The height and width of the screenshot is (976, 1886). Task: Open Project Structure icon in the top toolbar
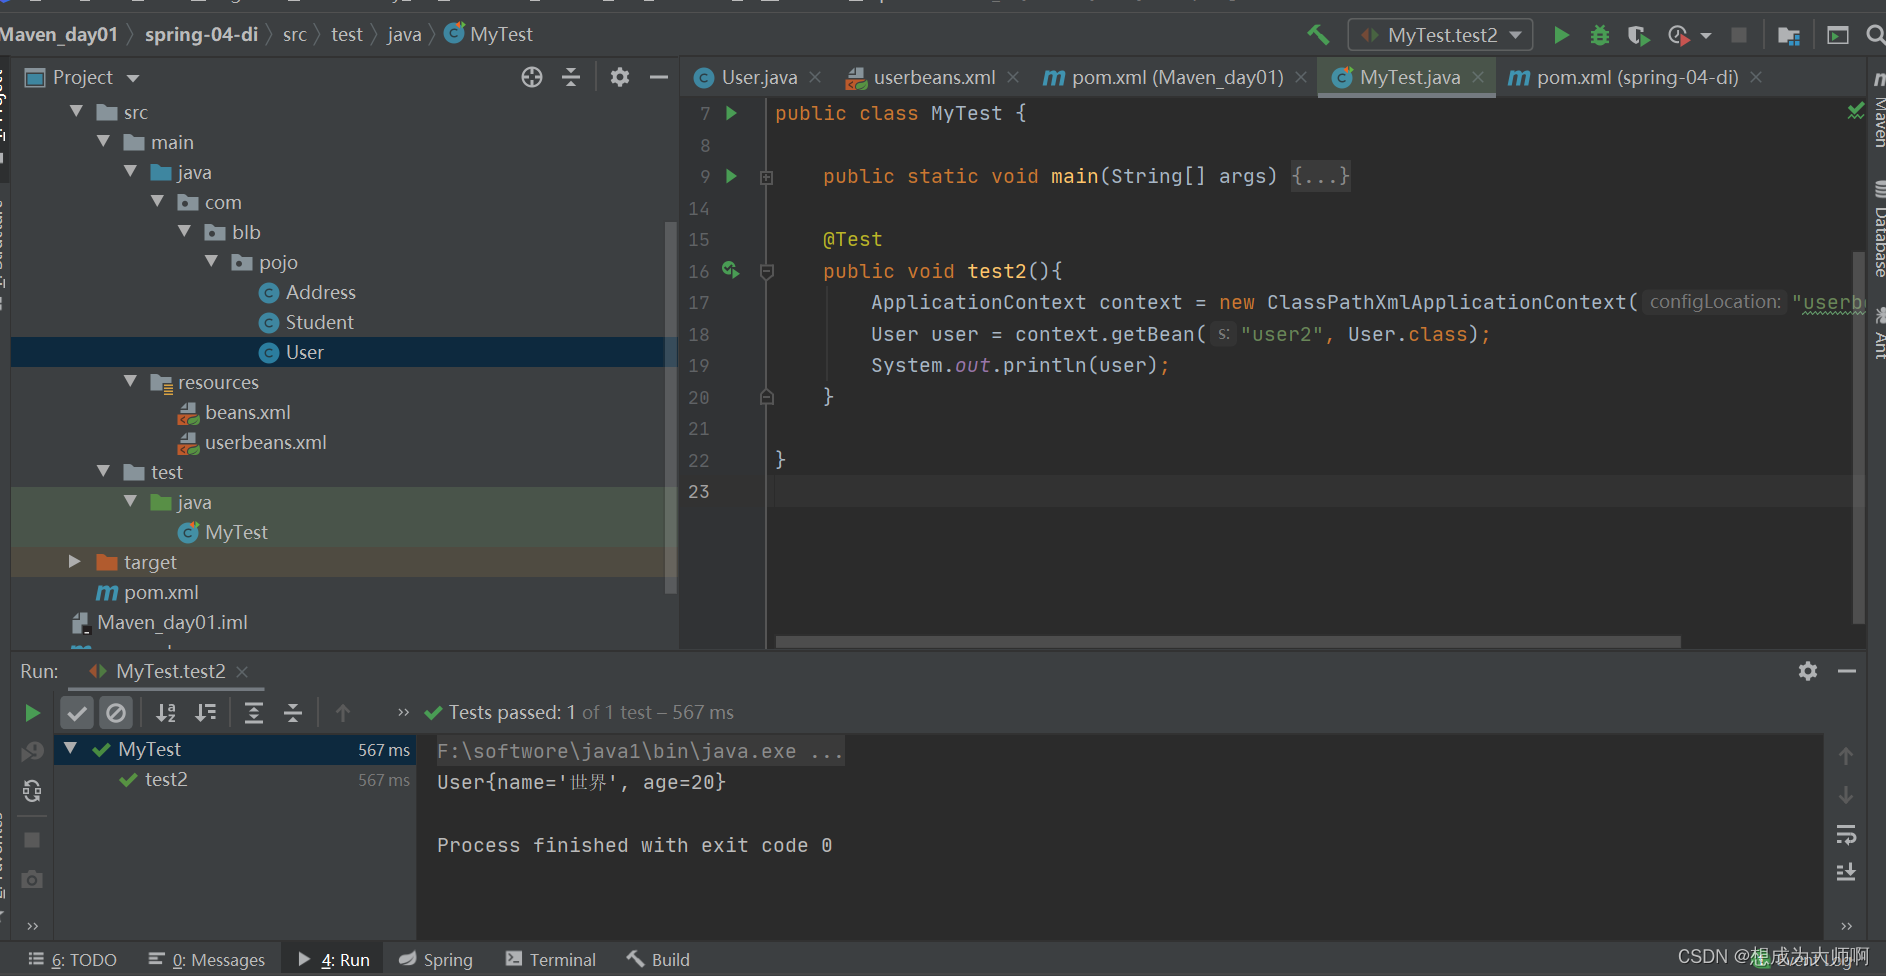click(x=1789, y=36)
